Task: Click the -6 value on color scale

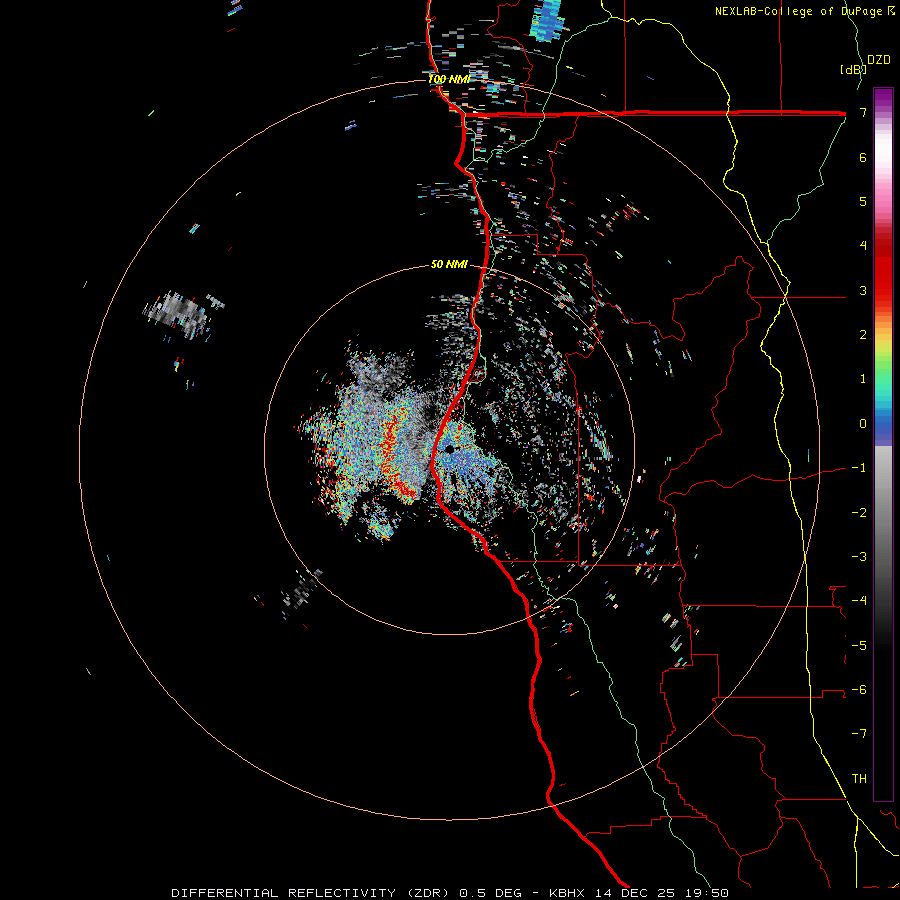Action: [x=859, y=689]
